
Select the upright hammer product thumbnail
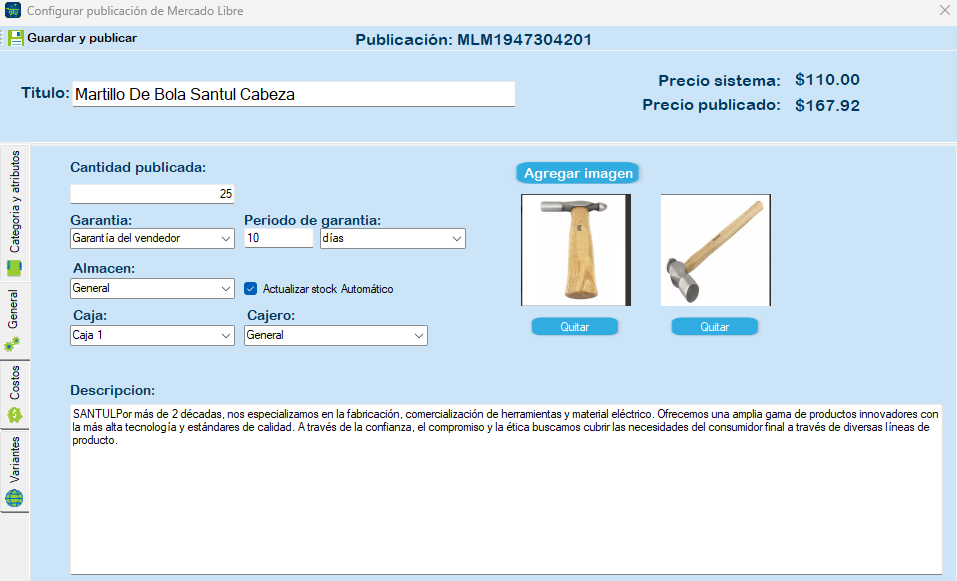575,250
